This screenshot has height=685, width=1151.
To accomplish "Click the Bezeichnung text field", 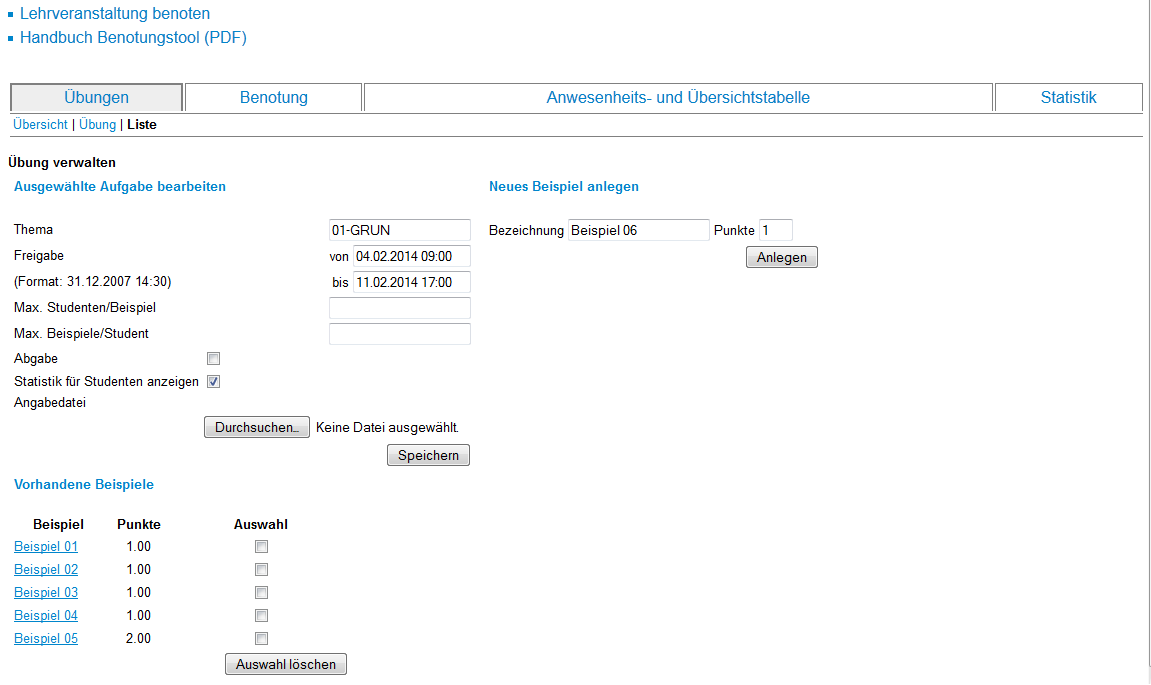I will pos(638,231).
